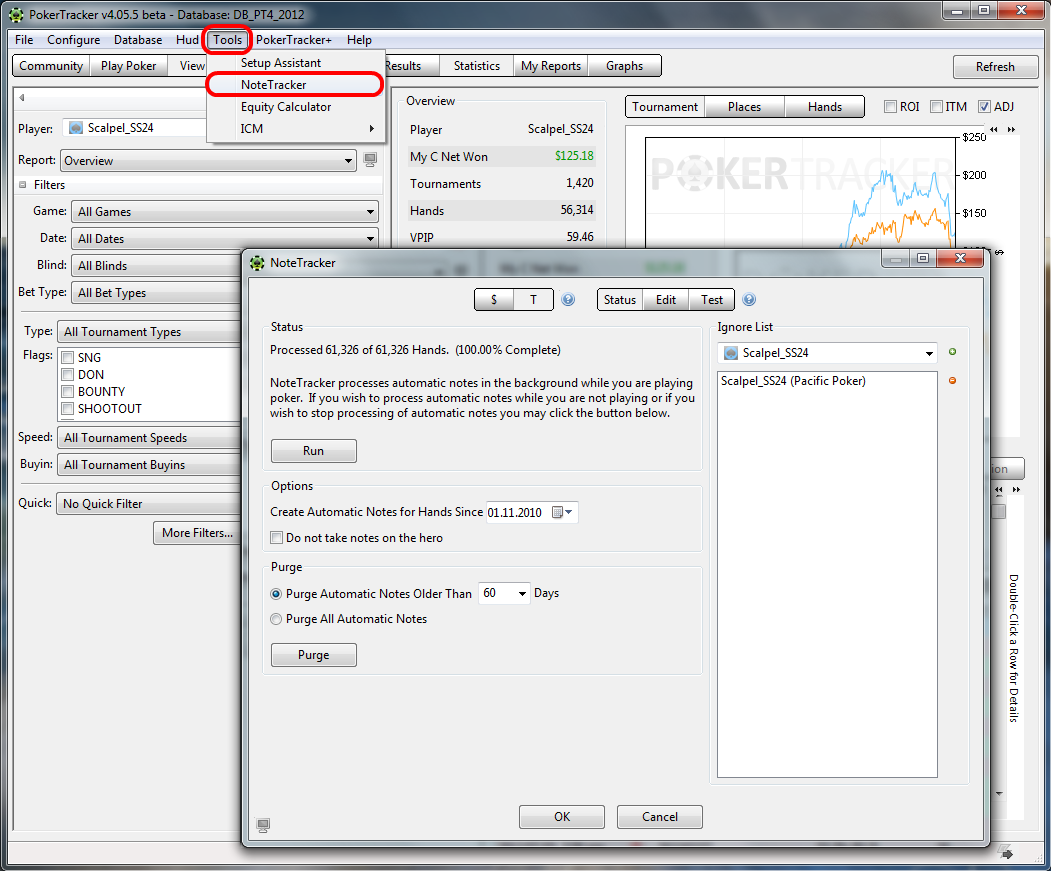The width and height of the screenshot is (1051, 871).
Task: Enable Do not take notes on the hero
Action: [x=276, y=538]
